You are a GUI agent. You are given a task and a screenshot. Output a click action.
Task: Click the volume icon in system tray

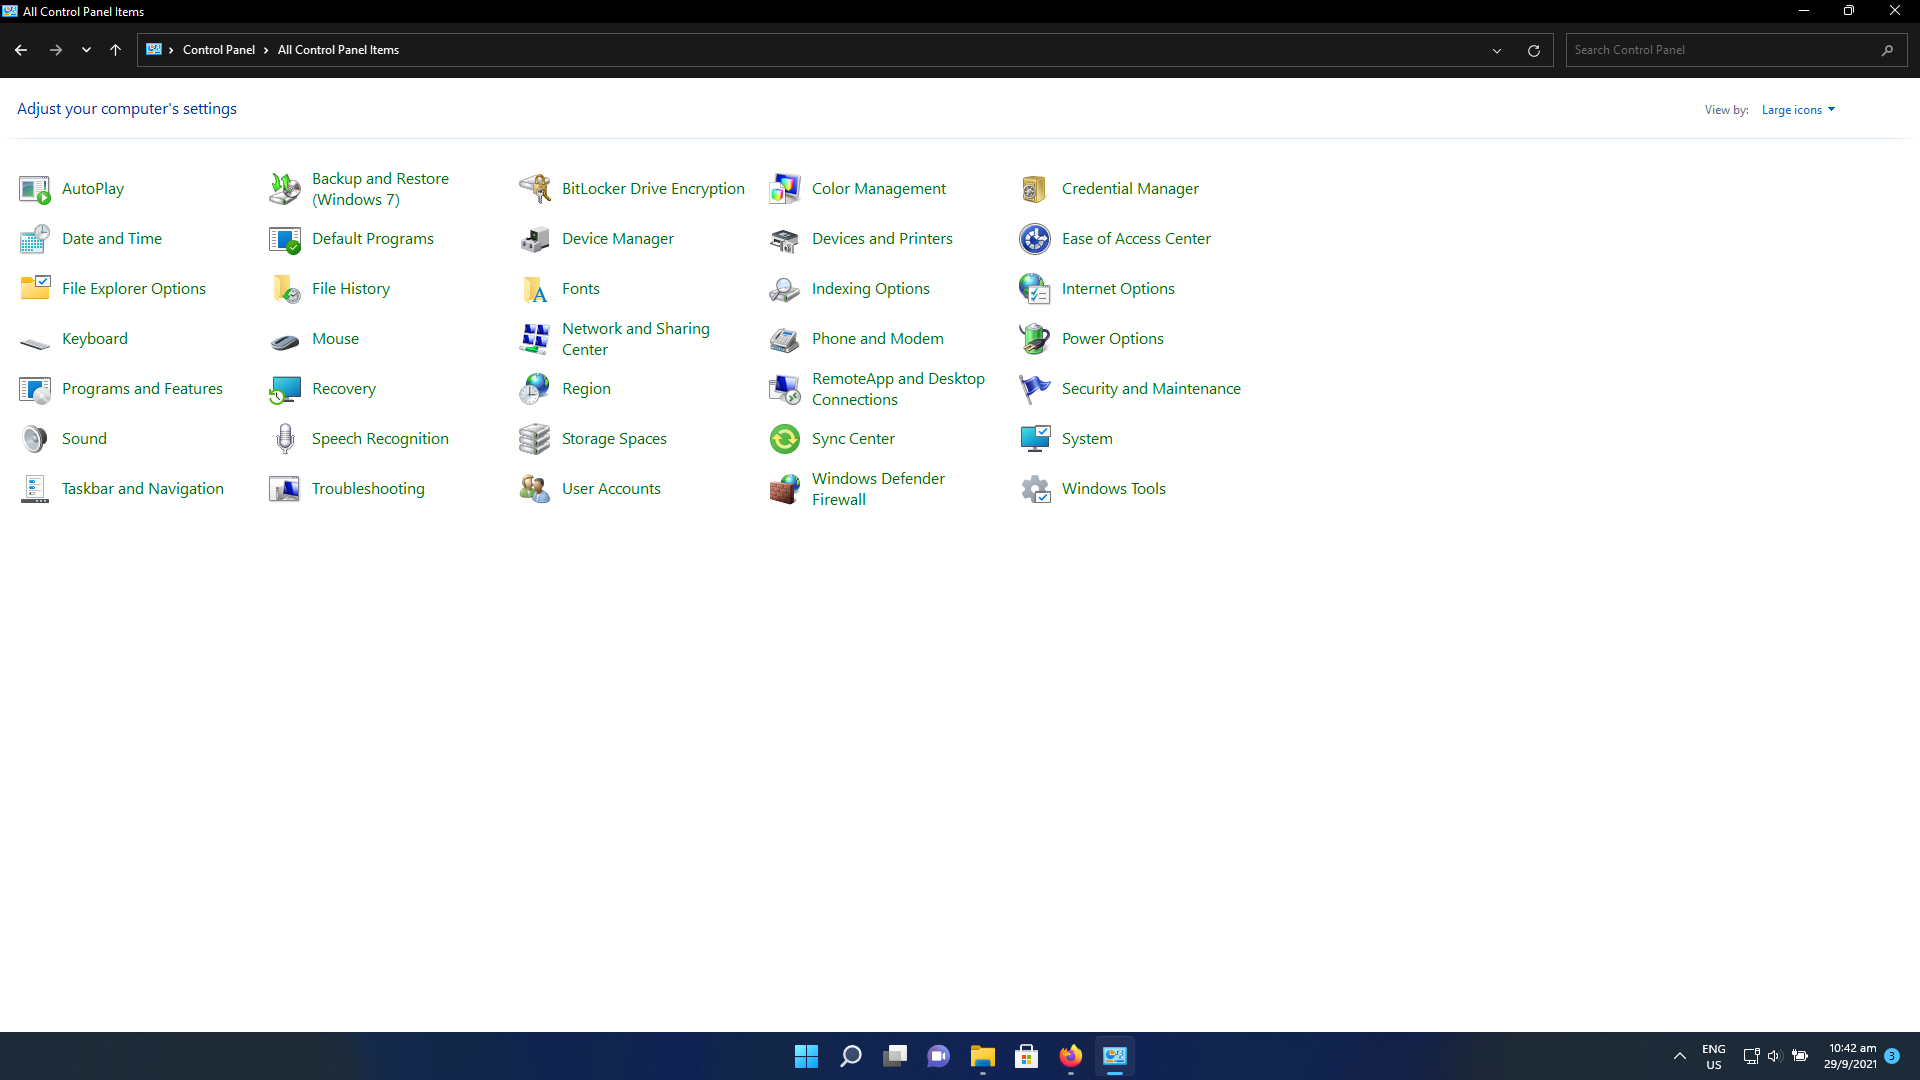pyautogui.click(x=1775, y=1056)
